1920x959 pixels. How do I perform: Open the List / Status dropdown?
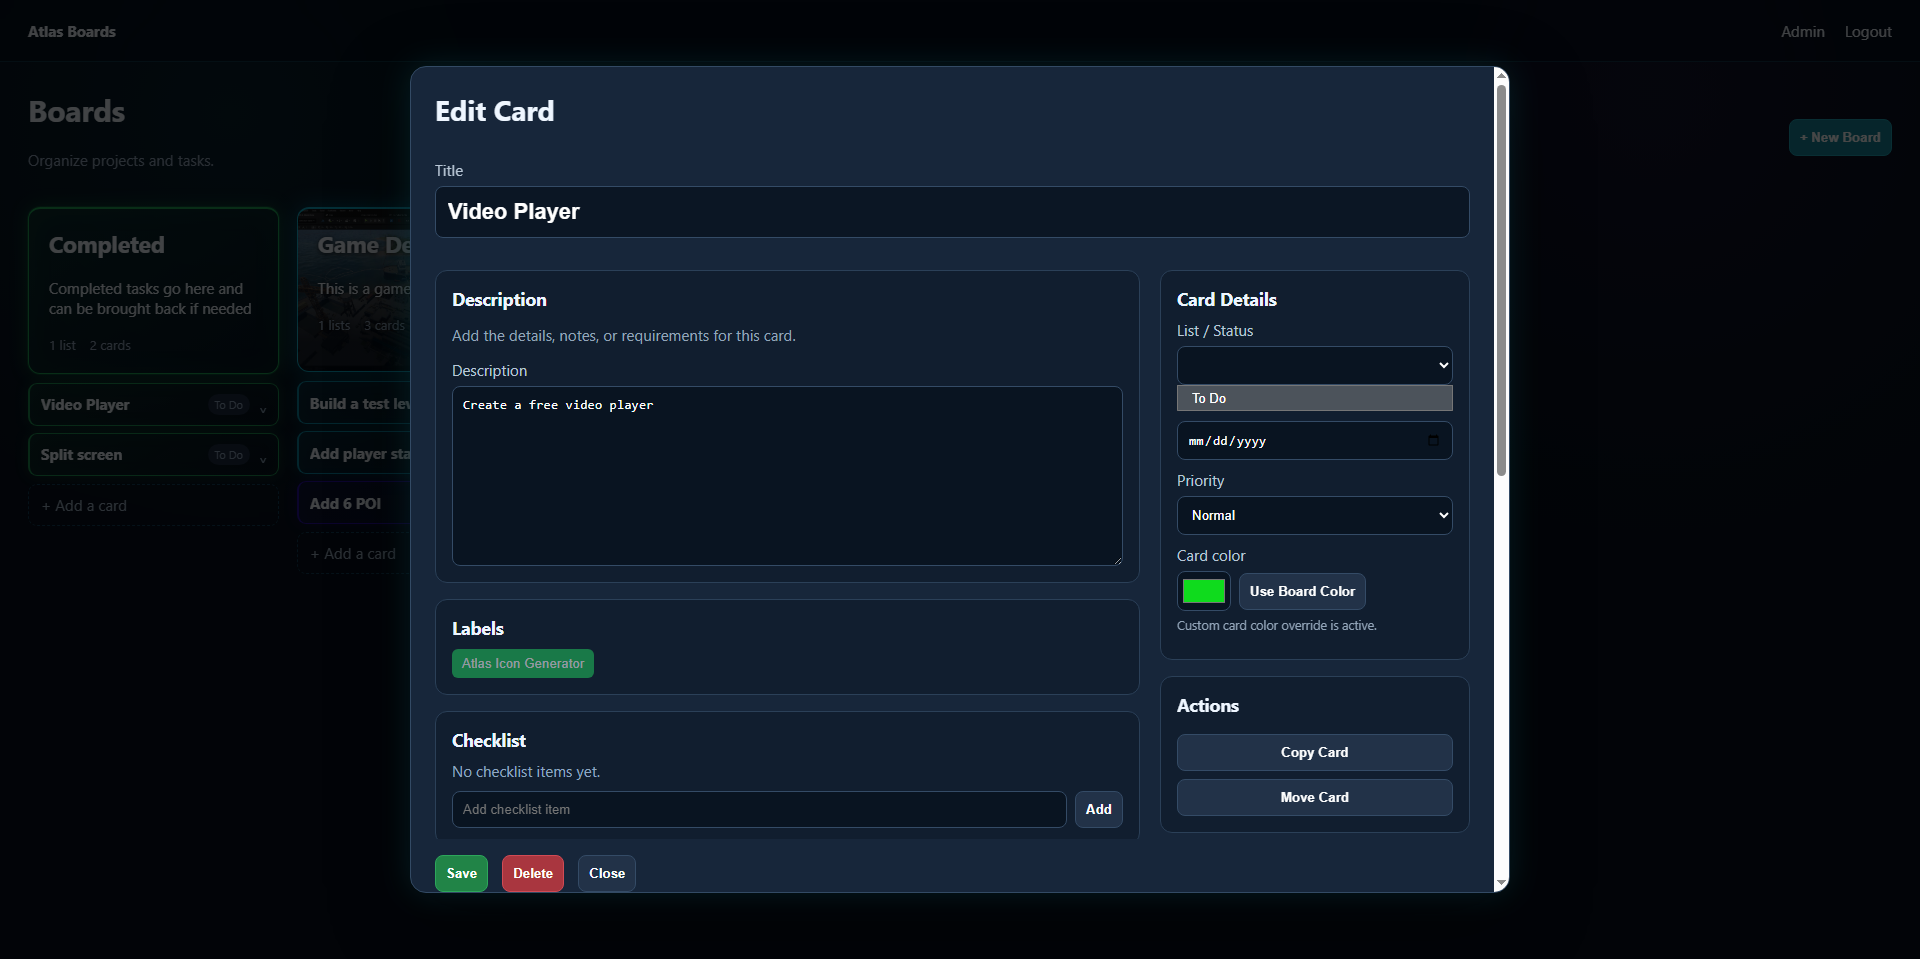(x=1314, y=366)
